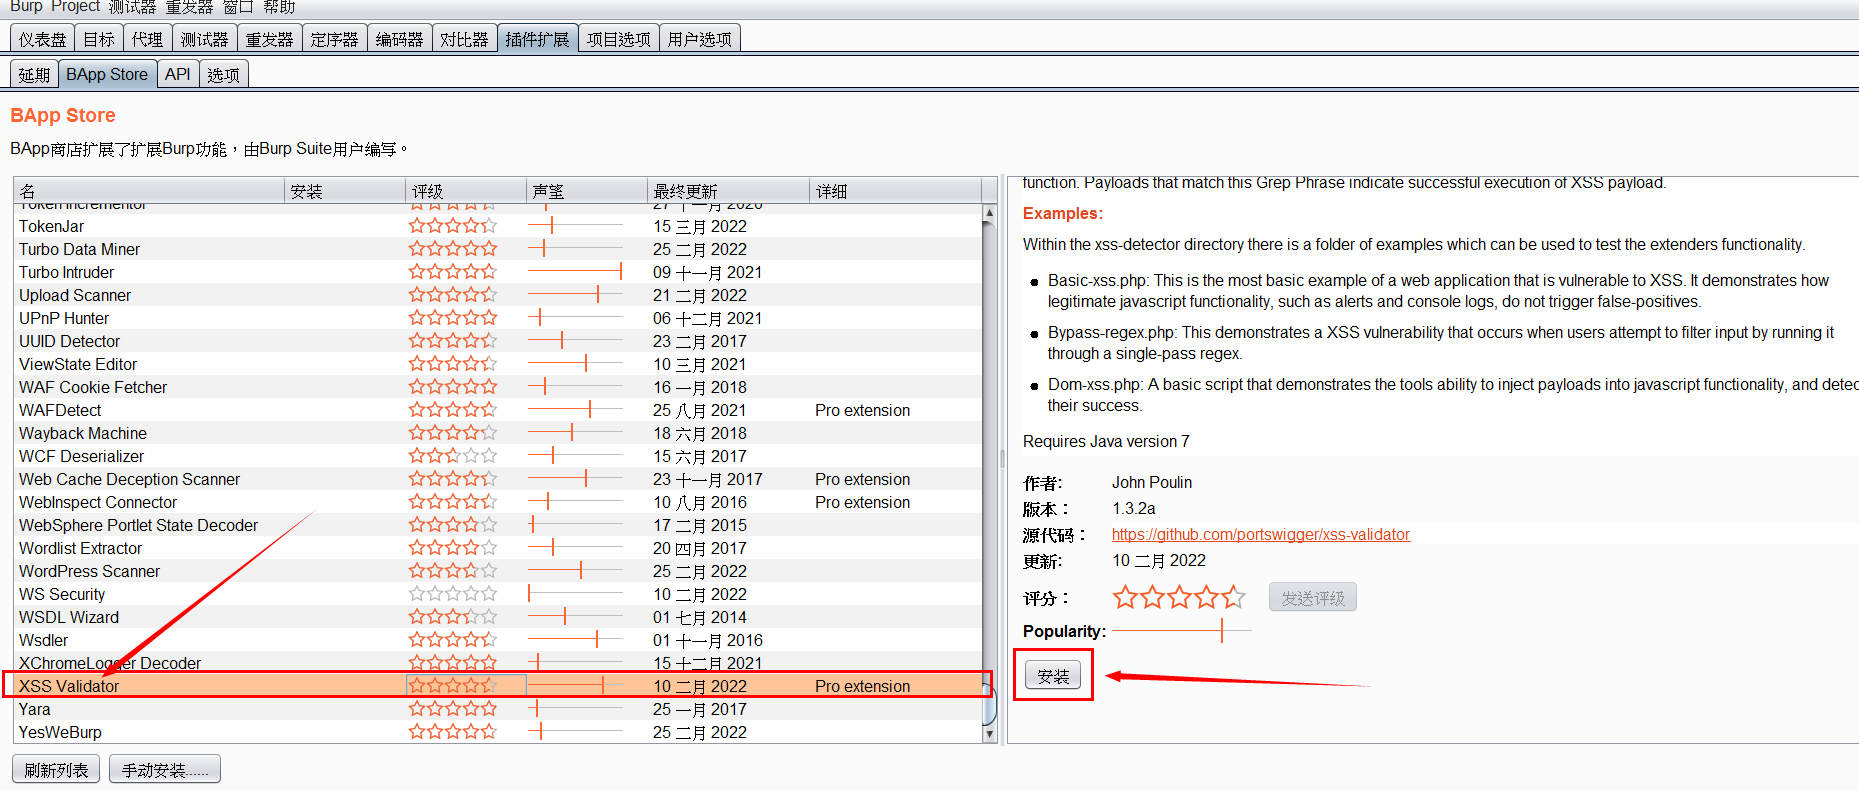Select the 插件扩展 tab
The image size is (1859, 791).
pyautogui.click(x=537, y=39)
